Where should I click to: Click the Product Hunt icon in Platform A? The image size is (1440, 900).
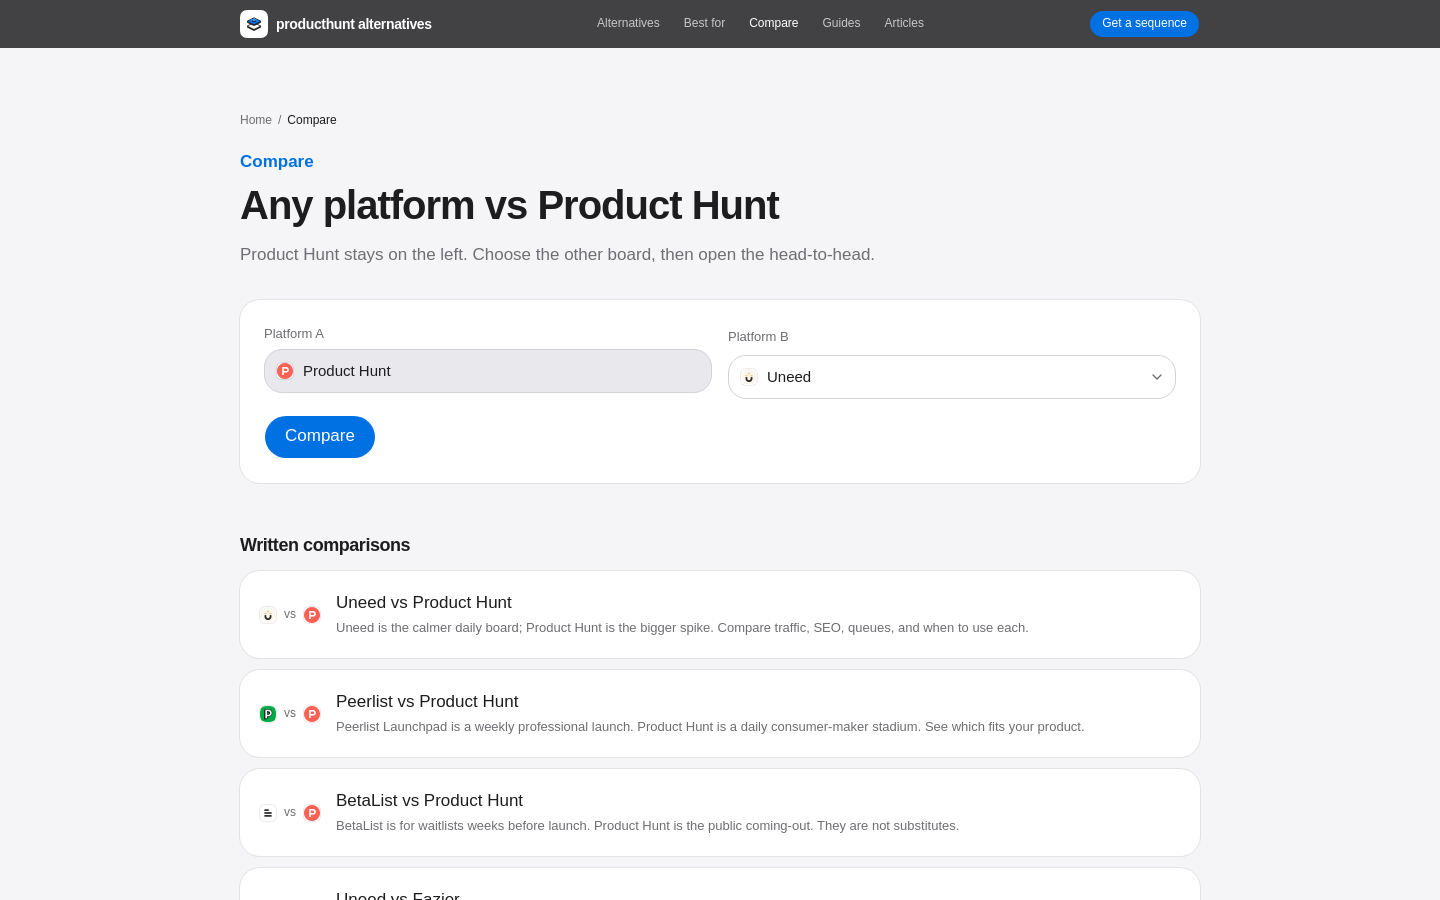285,371
